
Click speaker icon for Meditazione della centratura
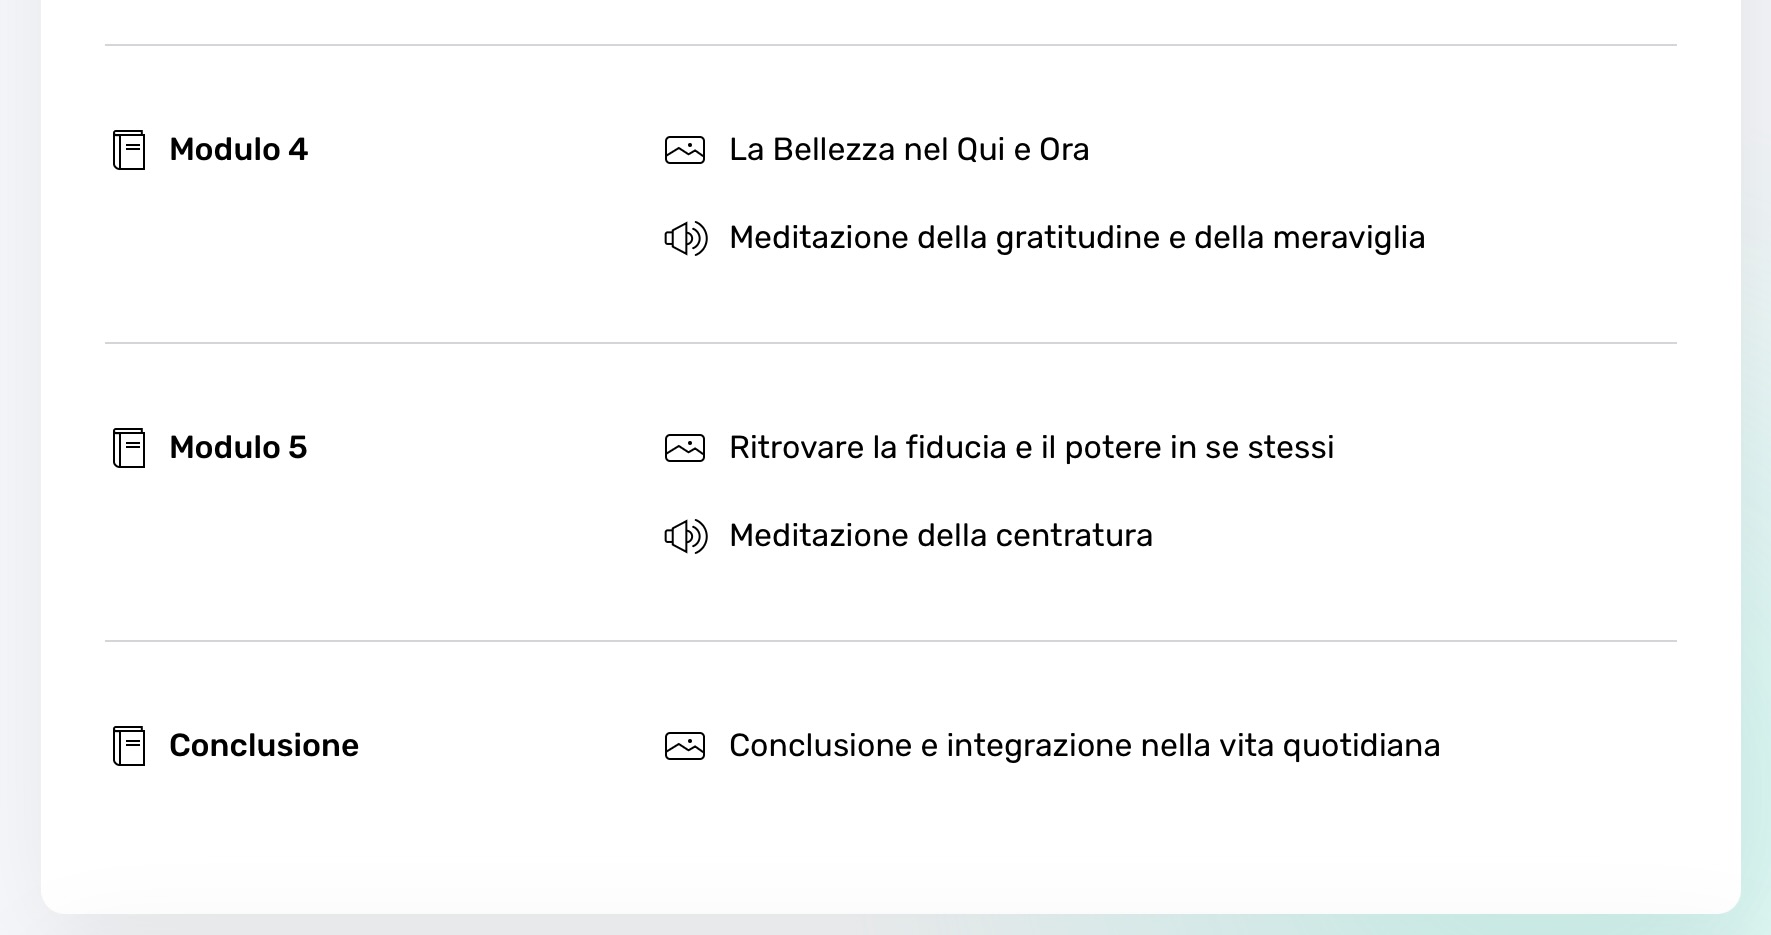[x=686, y=536]
